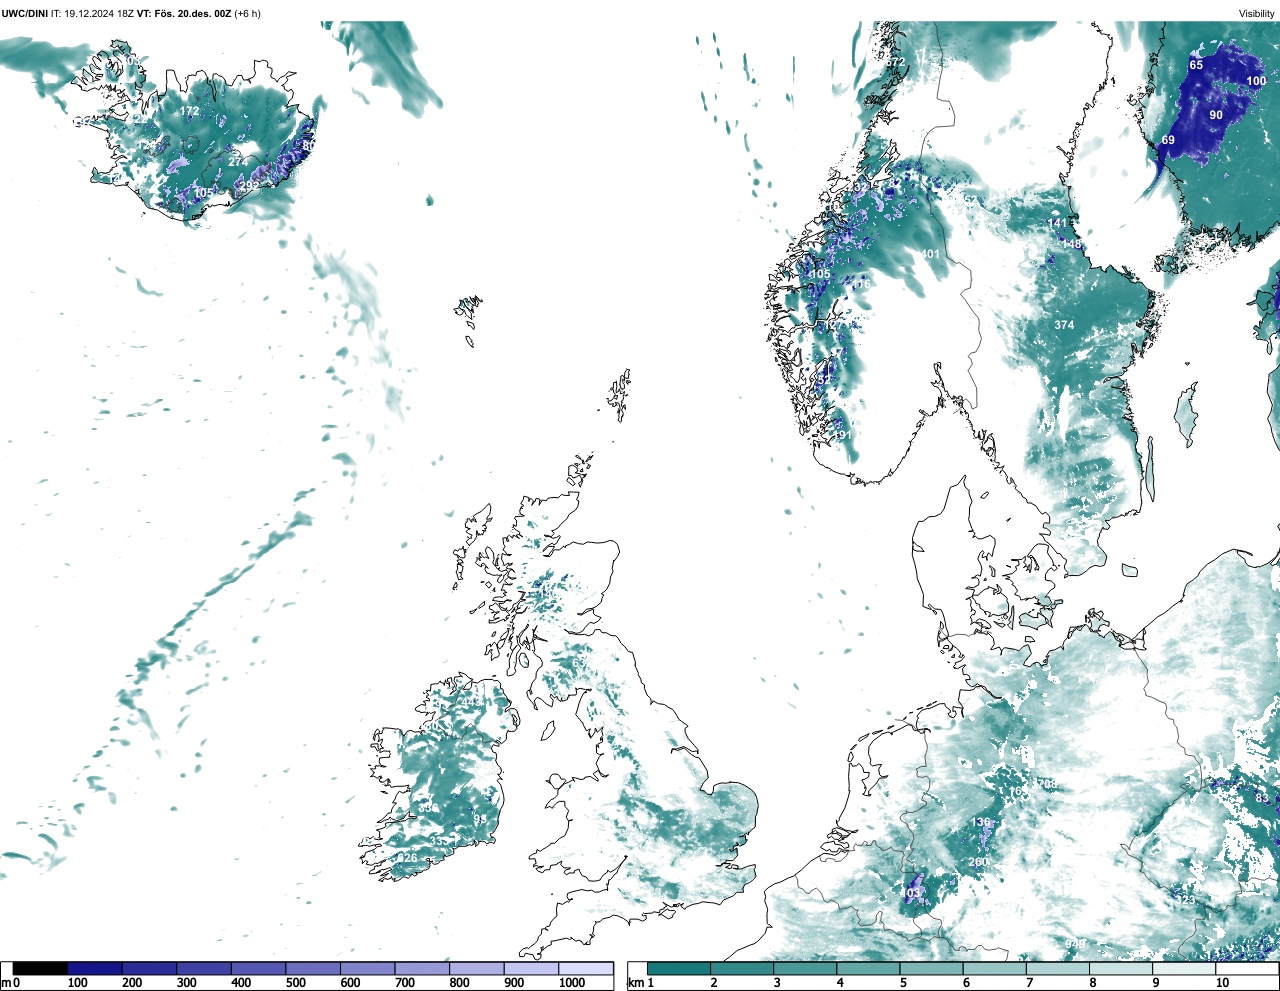
Task: Click the 1000 tick label on metre scale
Action: pos(572,983)
